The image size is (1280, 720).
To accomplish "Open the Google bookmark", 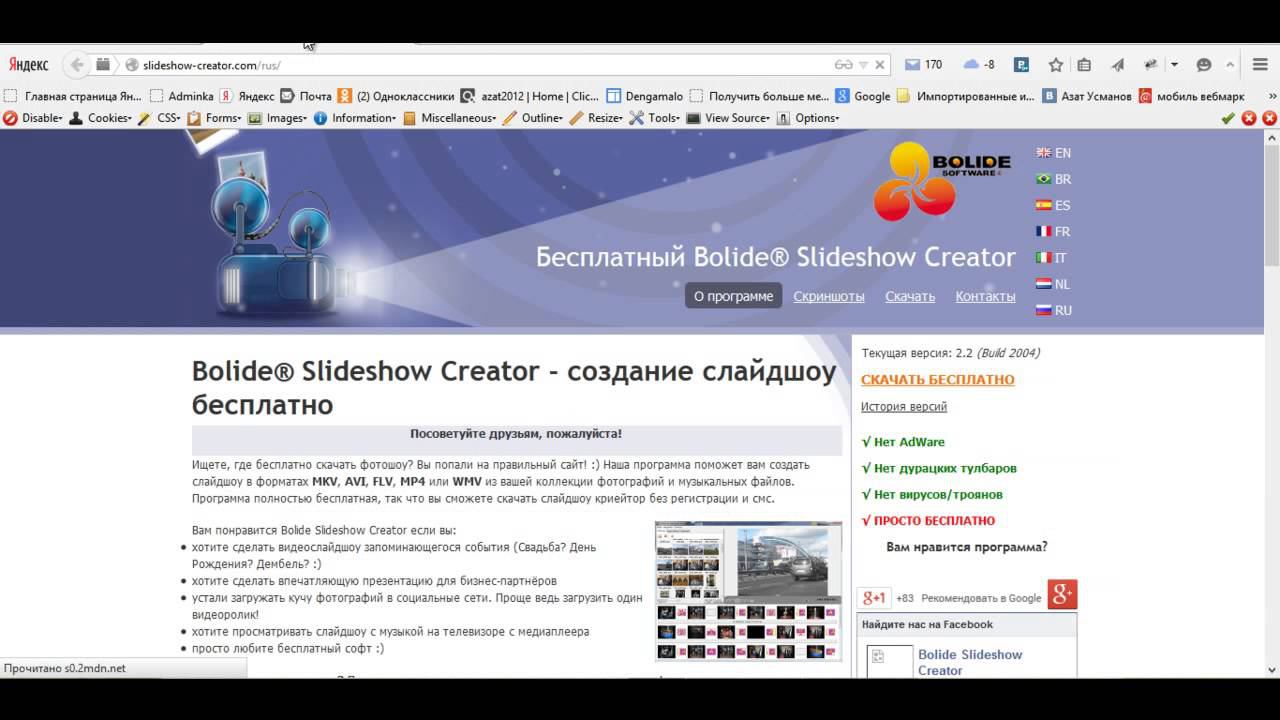I will coord(863,97).
